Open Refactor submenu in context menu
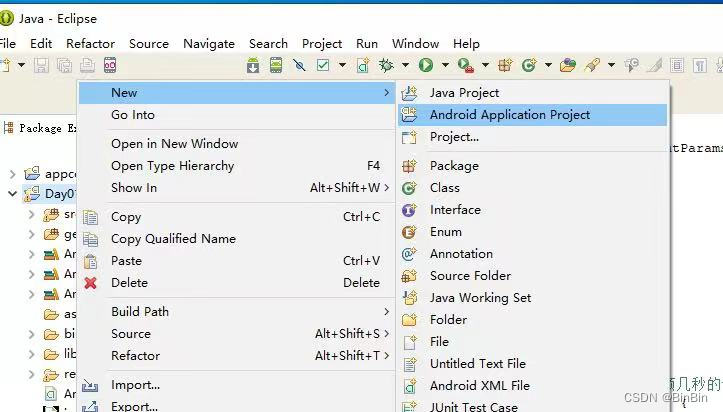Image resolution: width=723 pixels, height=412 pixels. [x=237, y=356]
